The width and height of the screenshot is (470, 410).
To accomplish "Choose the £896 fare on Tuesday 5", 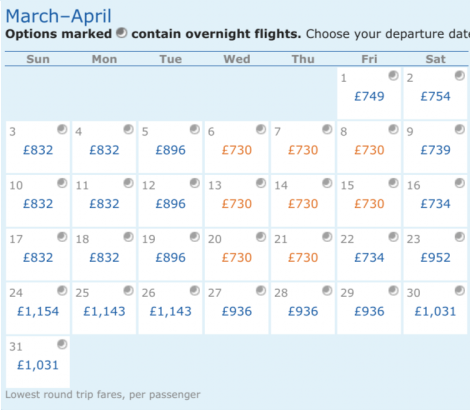I will tap(170, 150).
